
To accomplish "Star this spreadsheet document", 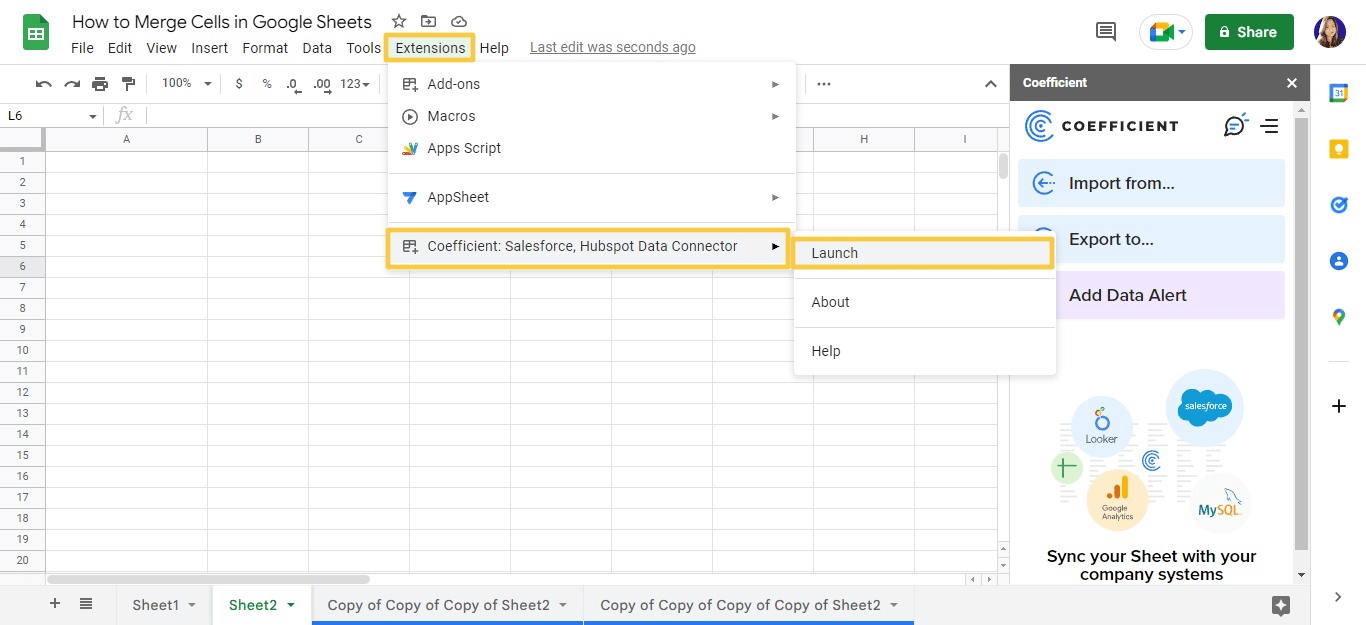I will pyautogui.click(x=399, y=21).
